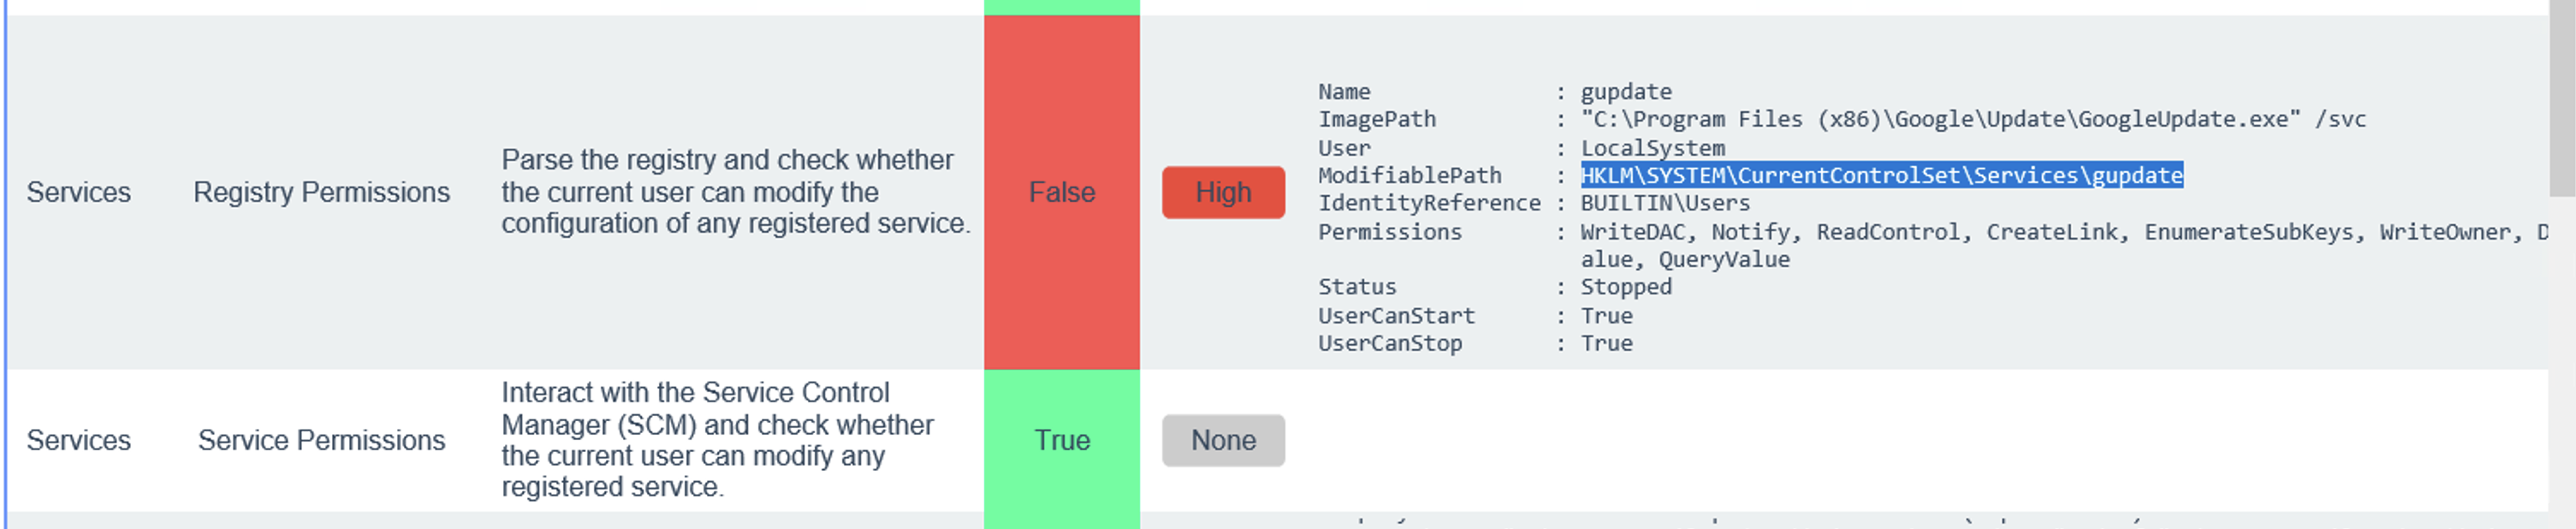Click the green True result cell
Screen dimensions: 2576x529
pos(1061,440)
